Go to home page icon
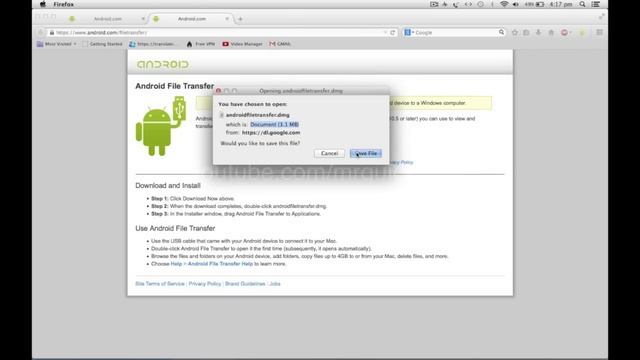The image size is (640, 360). click(551, 32)
